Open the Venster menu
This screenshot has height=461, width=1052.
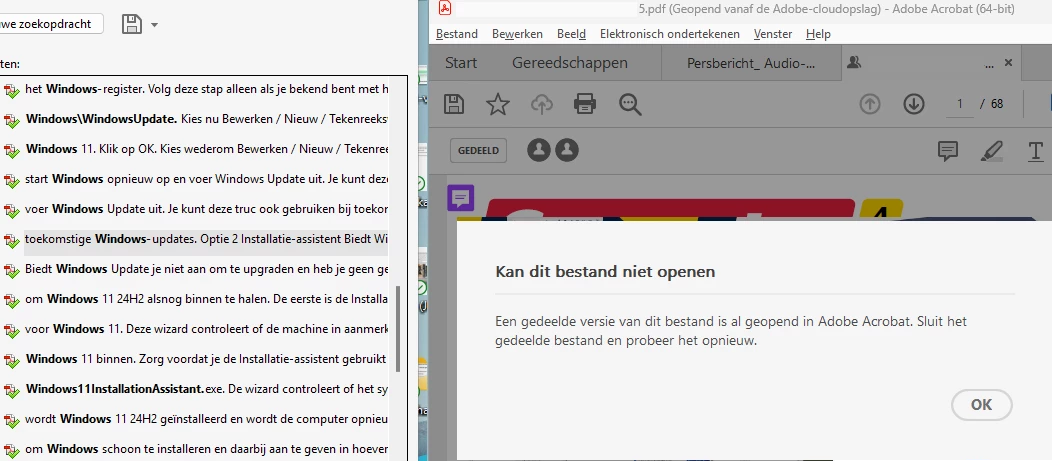coord(773,34)
